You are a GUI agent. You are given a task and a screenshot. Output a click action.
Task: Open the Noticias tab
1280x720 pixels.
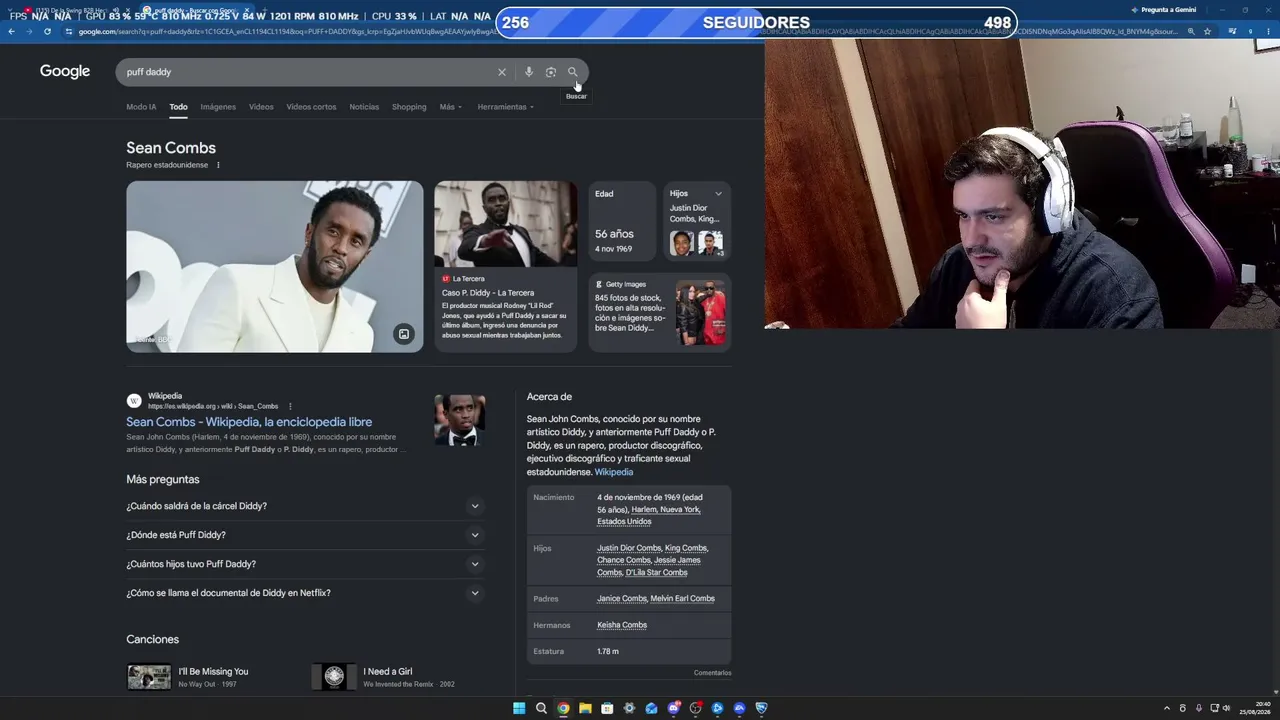tap(364, 107)
